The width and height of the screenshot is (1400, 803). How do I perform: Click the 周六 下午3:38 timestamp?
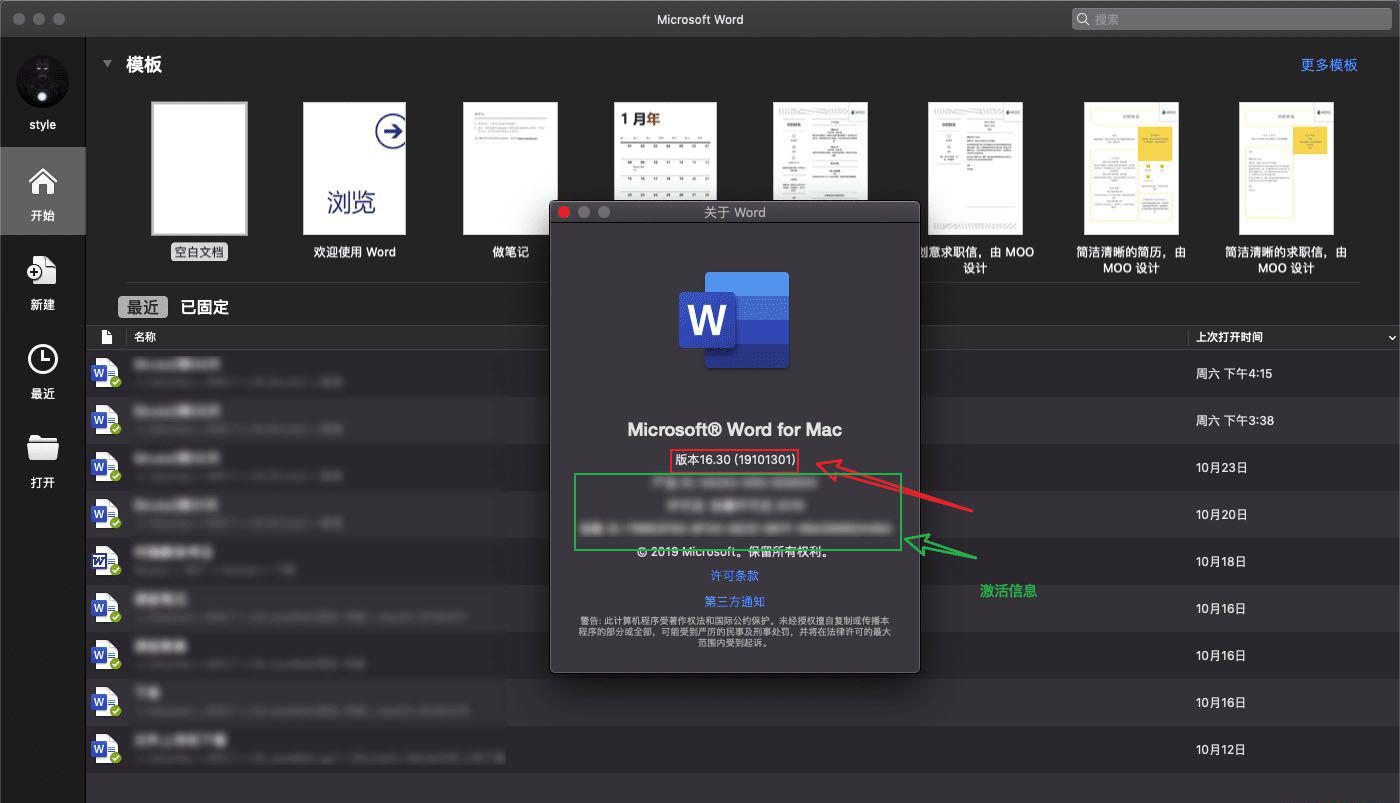point(1235,420)
